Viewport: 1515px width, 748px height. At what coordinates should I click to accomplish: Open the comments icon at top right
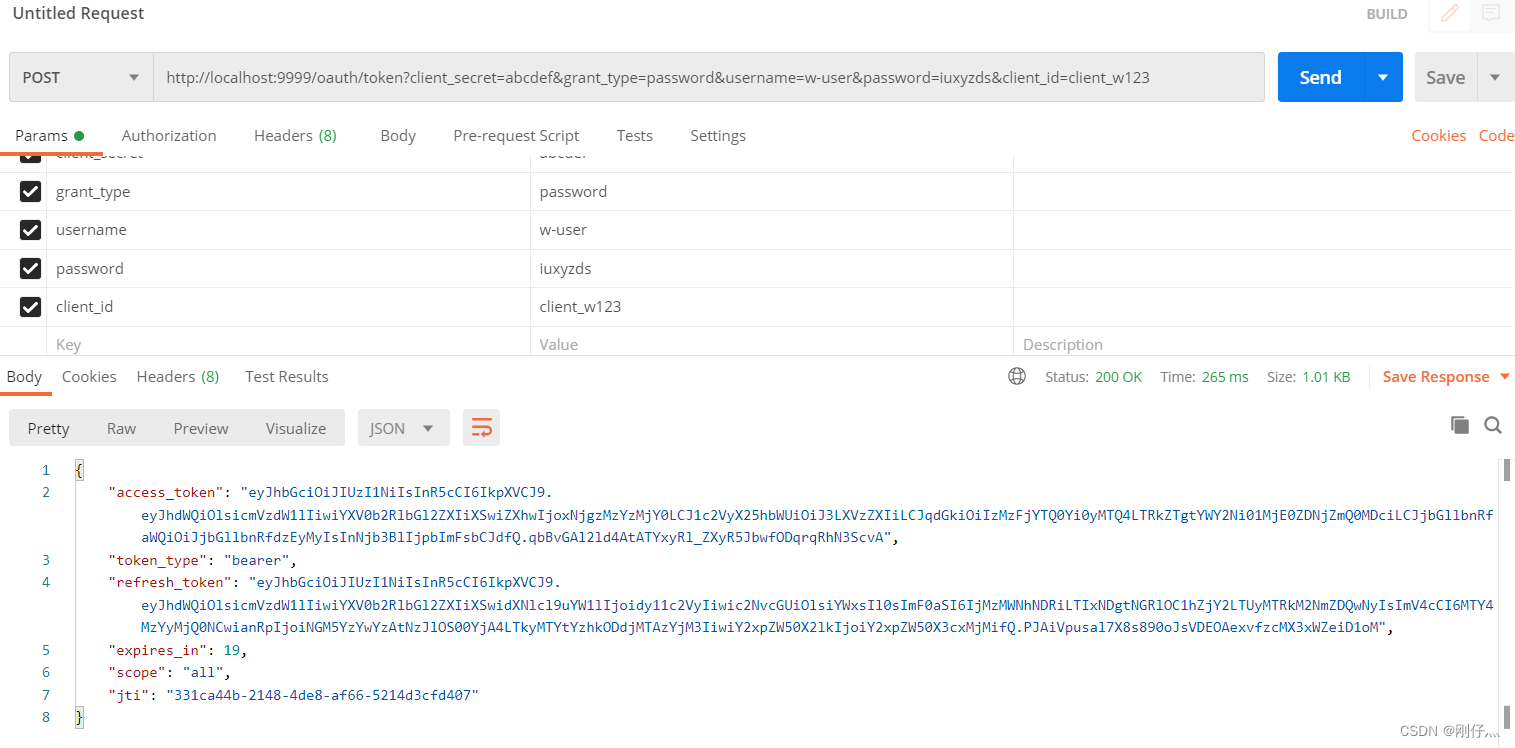(1491, 14)
